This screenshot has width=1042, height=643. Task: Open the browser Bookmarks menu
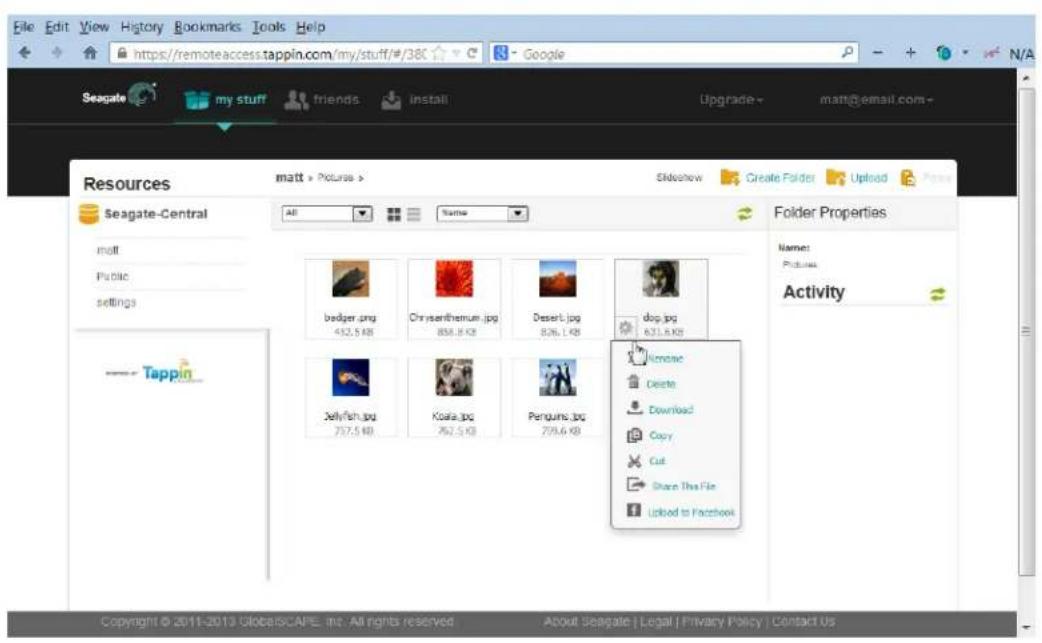coord(207,27)
